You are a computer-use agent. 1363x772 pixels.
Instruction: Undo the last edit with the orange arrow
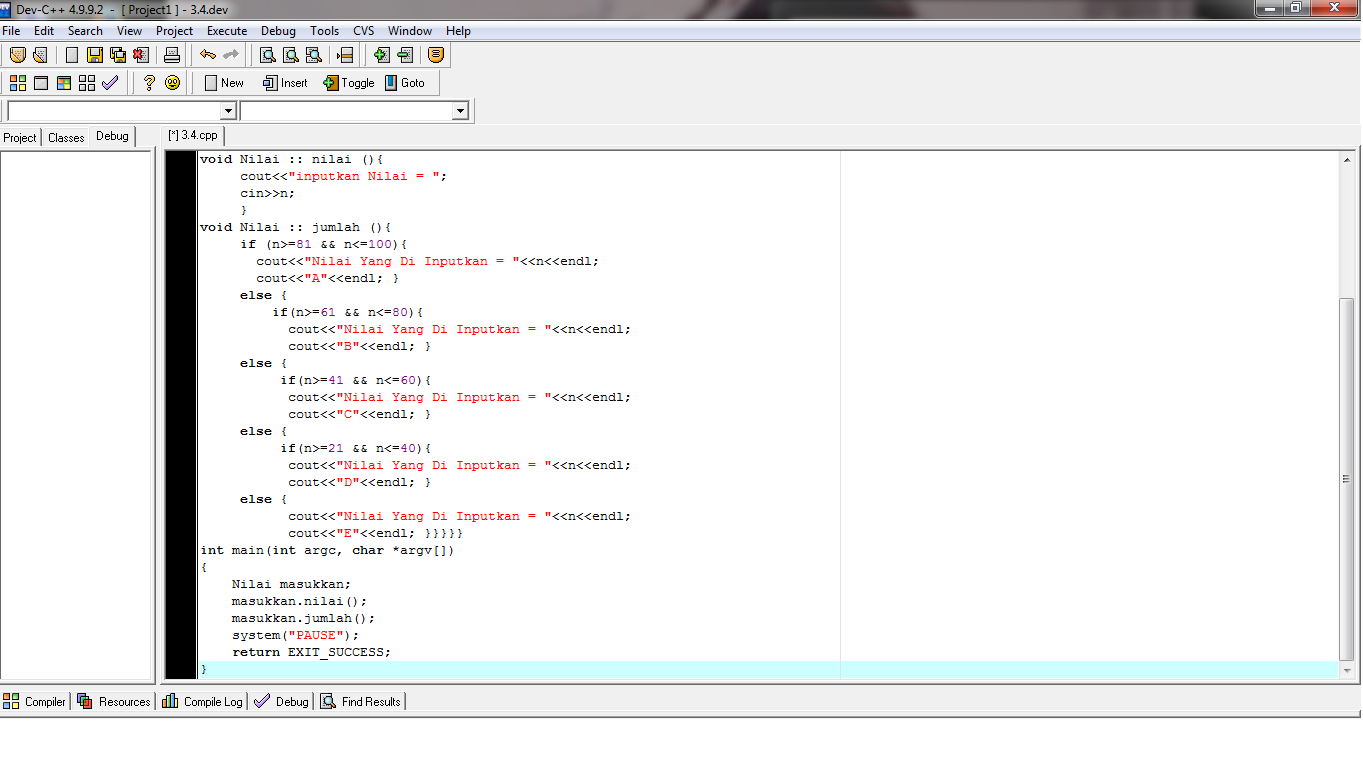[x=208, y=55]
